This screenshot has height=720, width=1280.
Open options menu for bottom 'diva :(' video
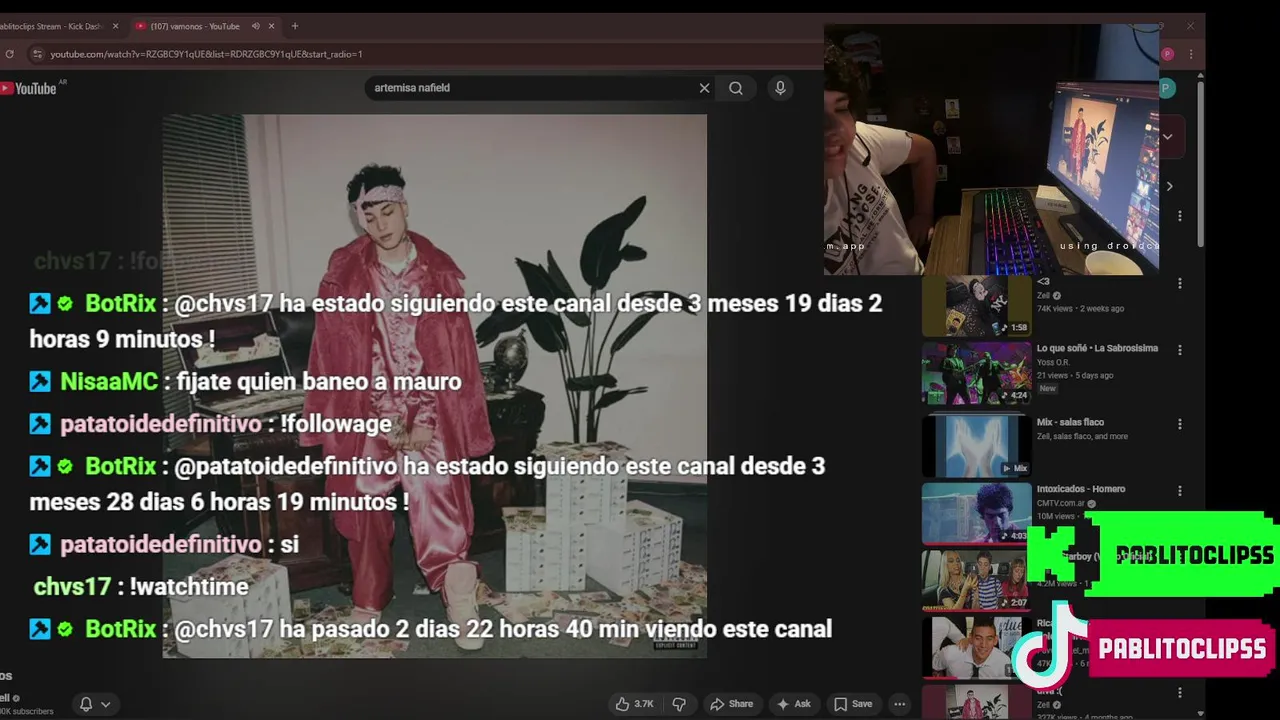1179,693
